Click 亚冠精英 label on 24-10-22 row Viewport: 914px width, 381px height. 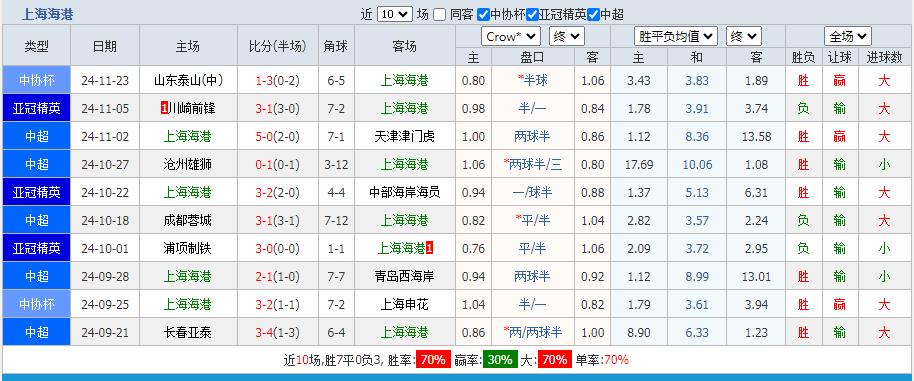[x=36, y=192]
